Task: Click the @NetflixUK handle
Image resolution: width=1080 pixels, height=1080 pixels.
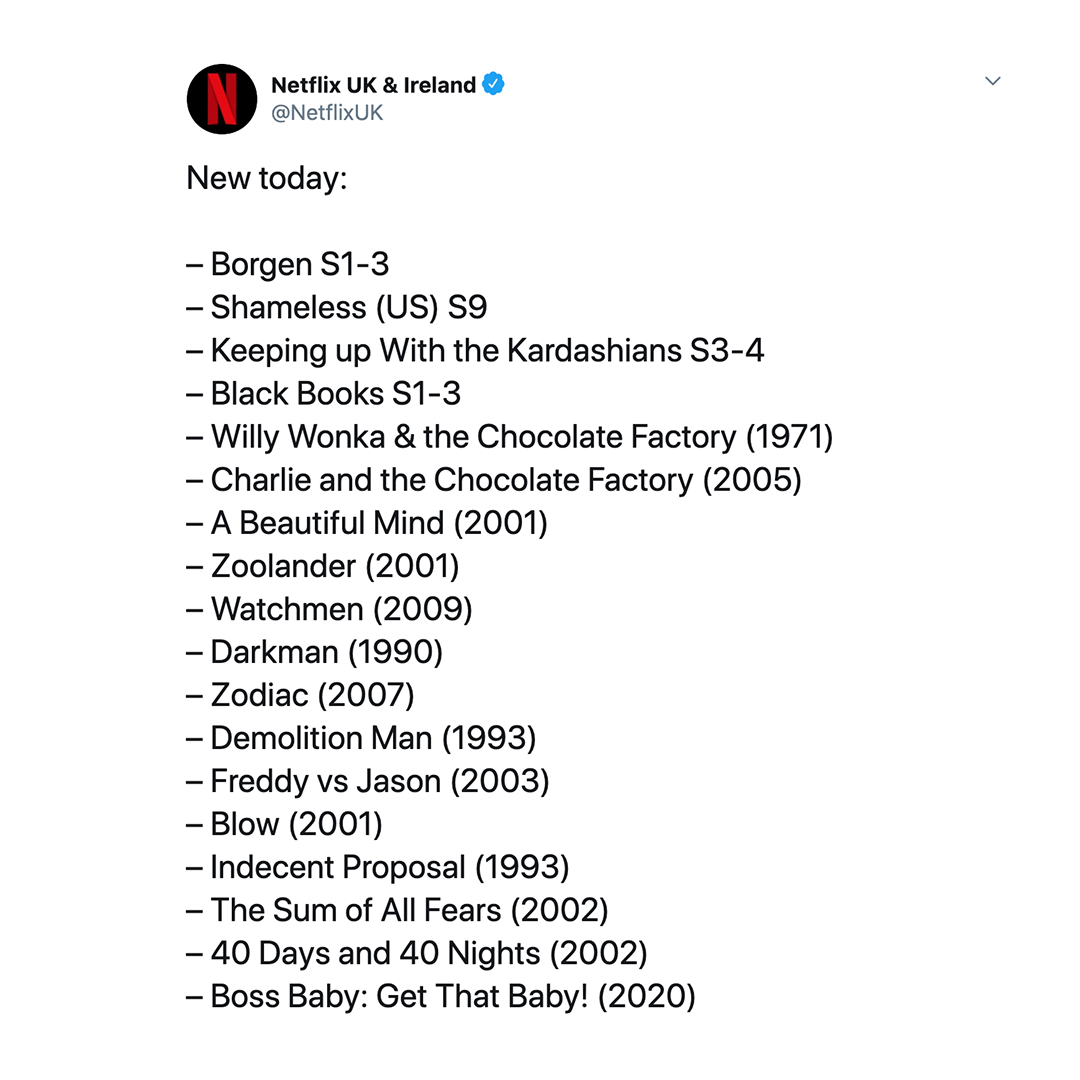Action: point(327,112)
